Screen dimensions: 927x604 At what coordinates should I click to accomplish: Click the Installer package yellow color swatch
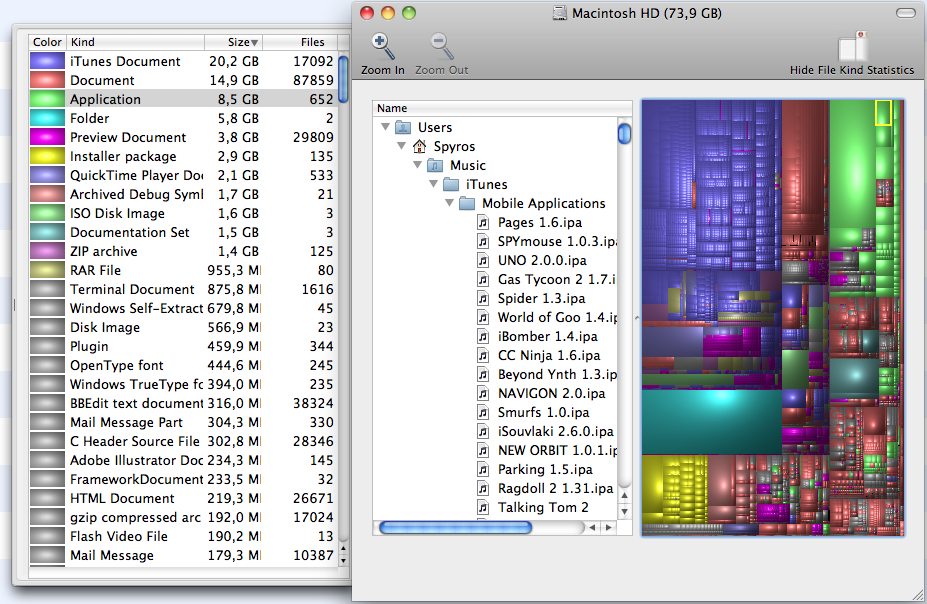[47, 156]
